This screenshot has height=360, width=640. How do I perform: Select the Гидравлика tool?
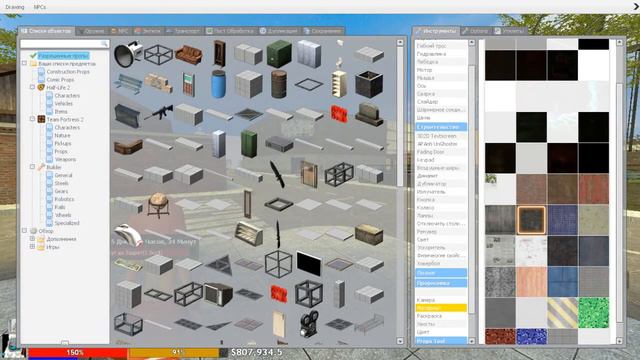coord(441,54)
